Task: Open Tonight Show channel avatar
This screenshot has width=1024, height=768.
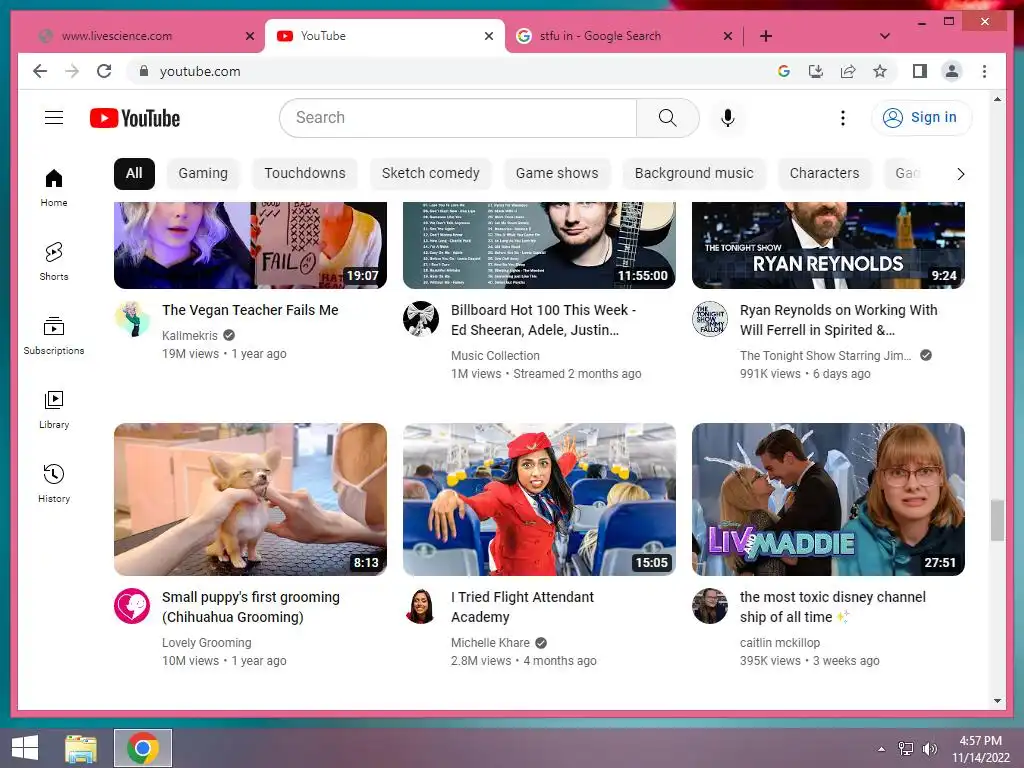Action: (x=710, y=319)
